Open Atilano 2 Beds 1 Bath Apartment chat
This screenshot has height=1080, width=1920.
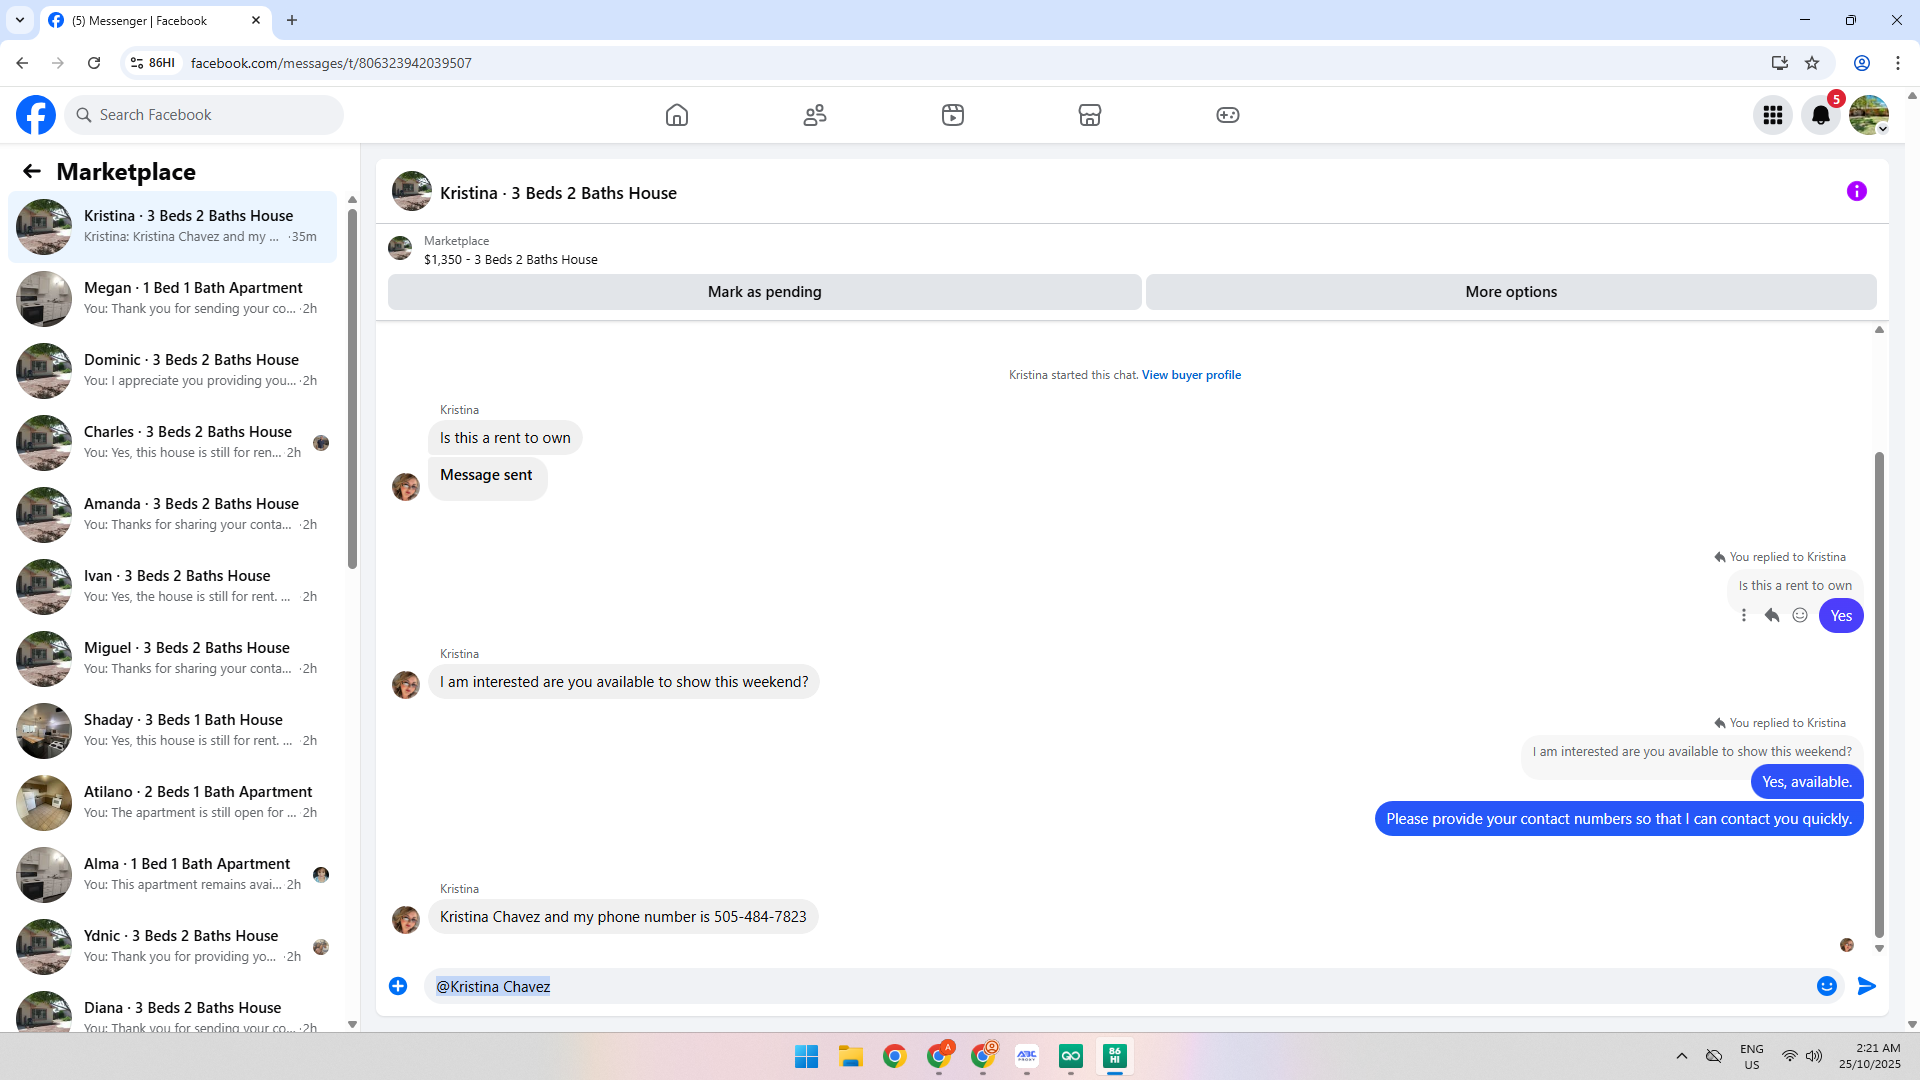point(172,802)
